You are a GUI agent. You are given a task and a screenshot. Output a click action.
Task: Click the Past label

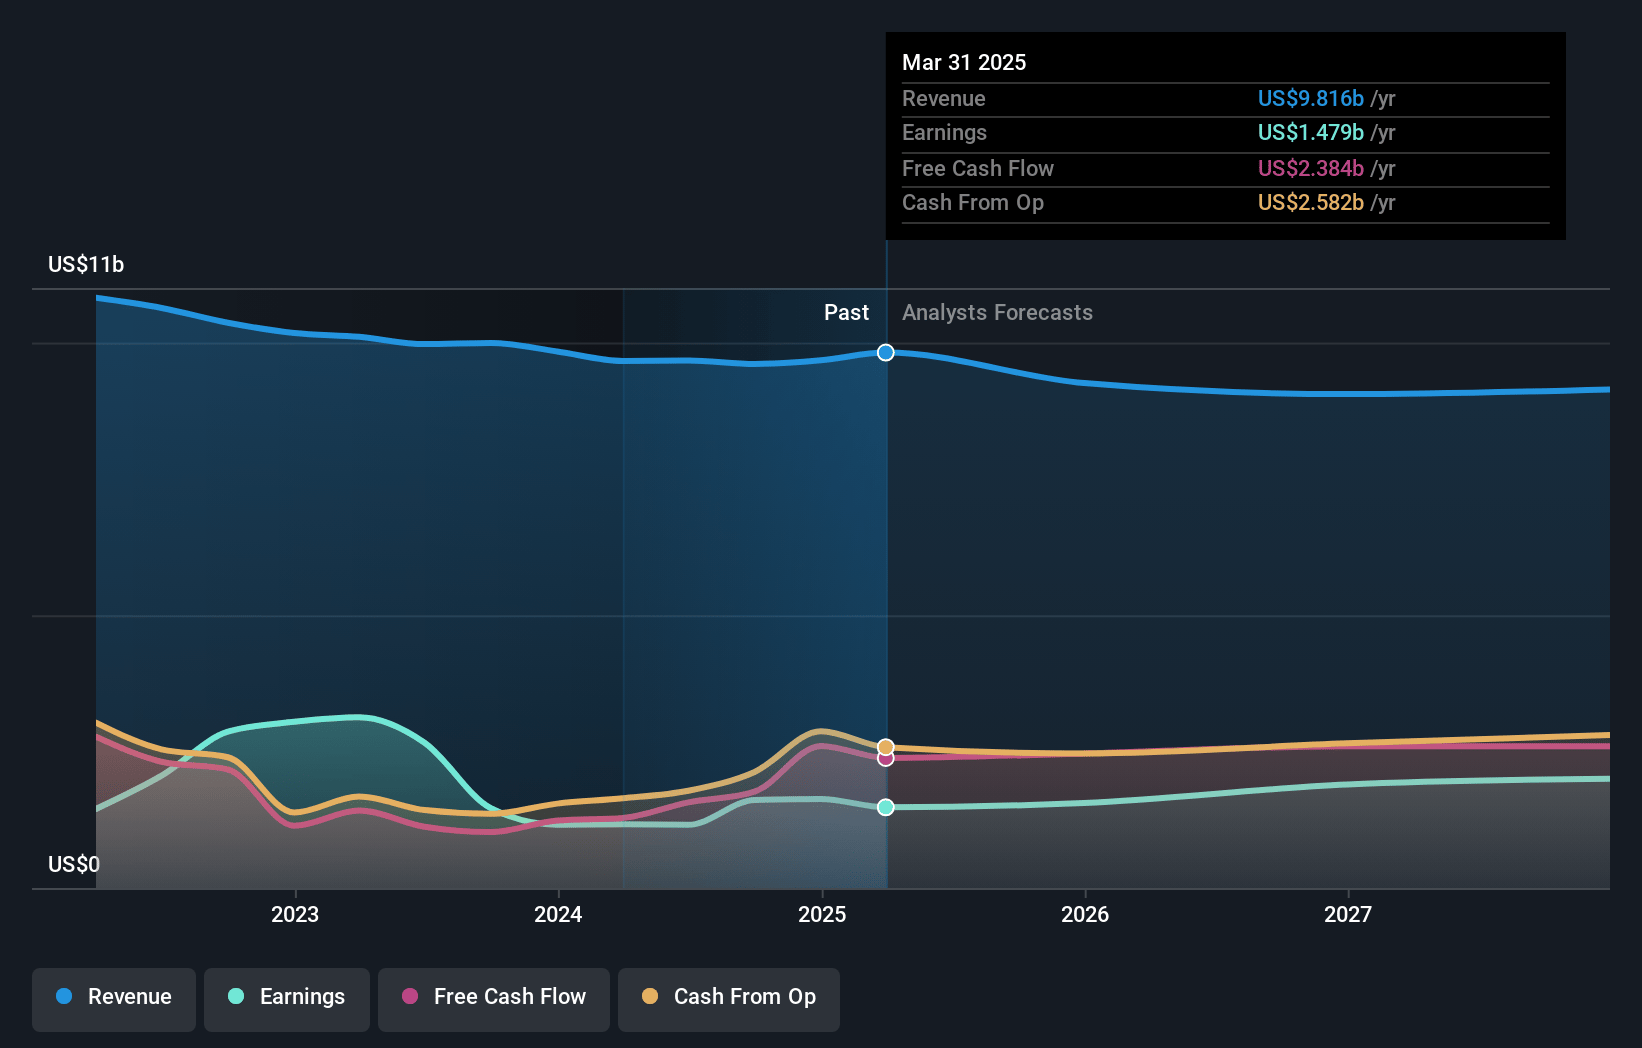pyautogui.click(x=846, y=312)
